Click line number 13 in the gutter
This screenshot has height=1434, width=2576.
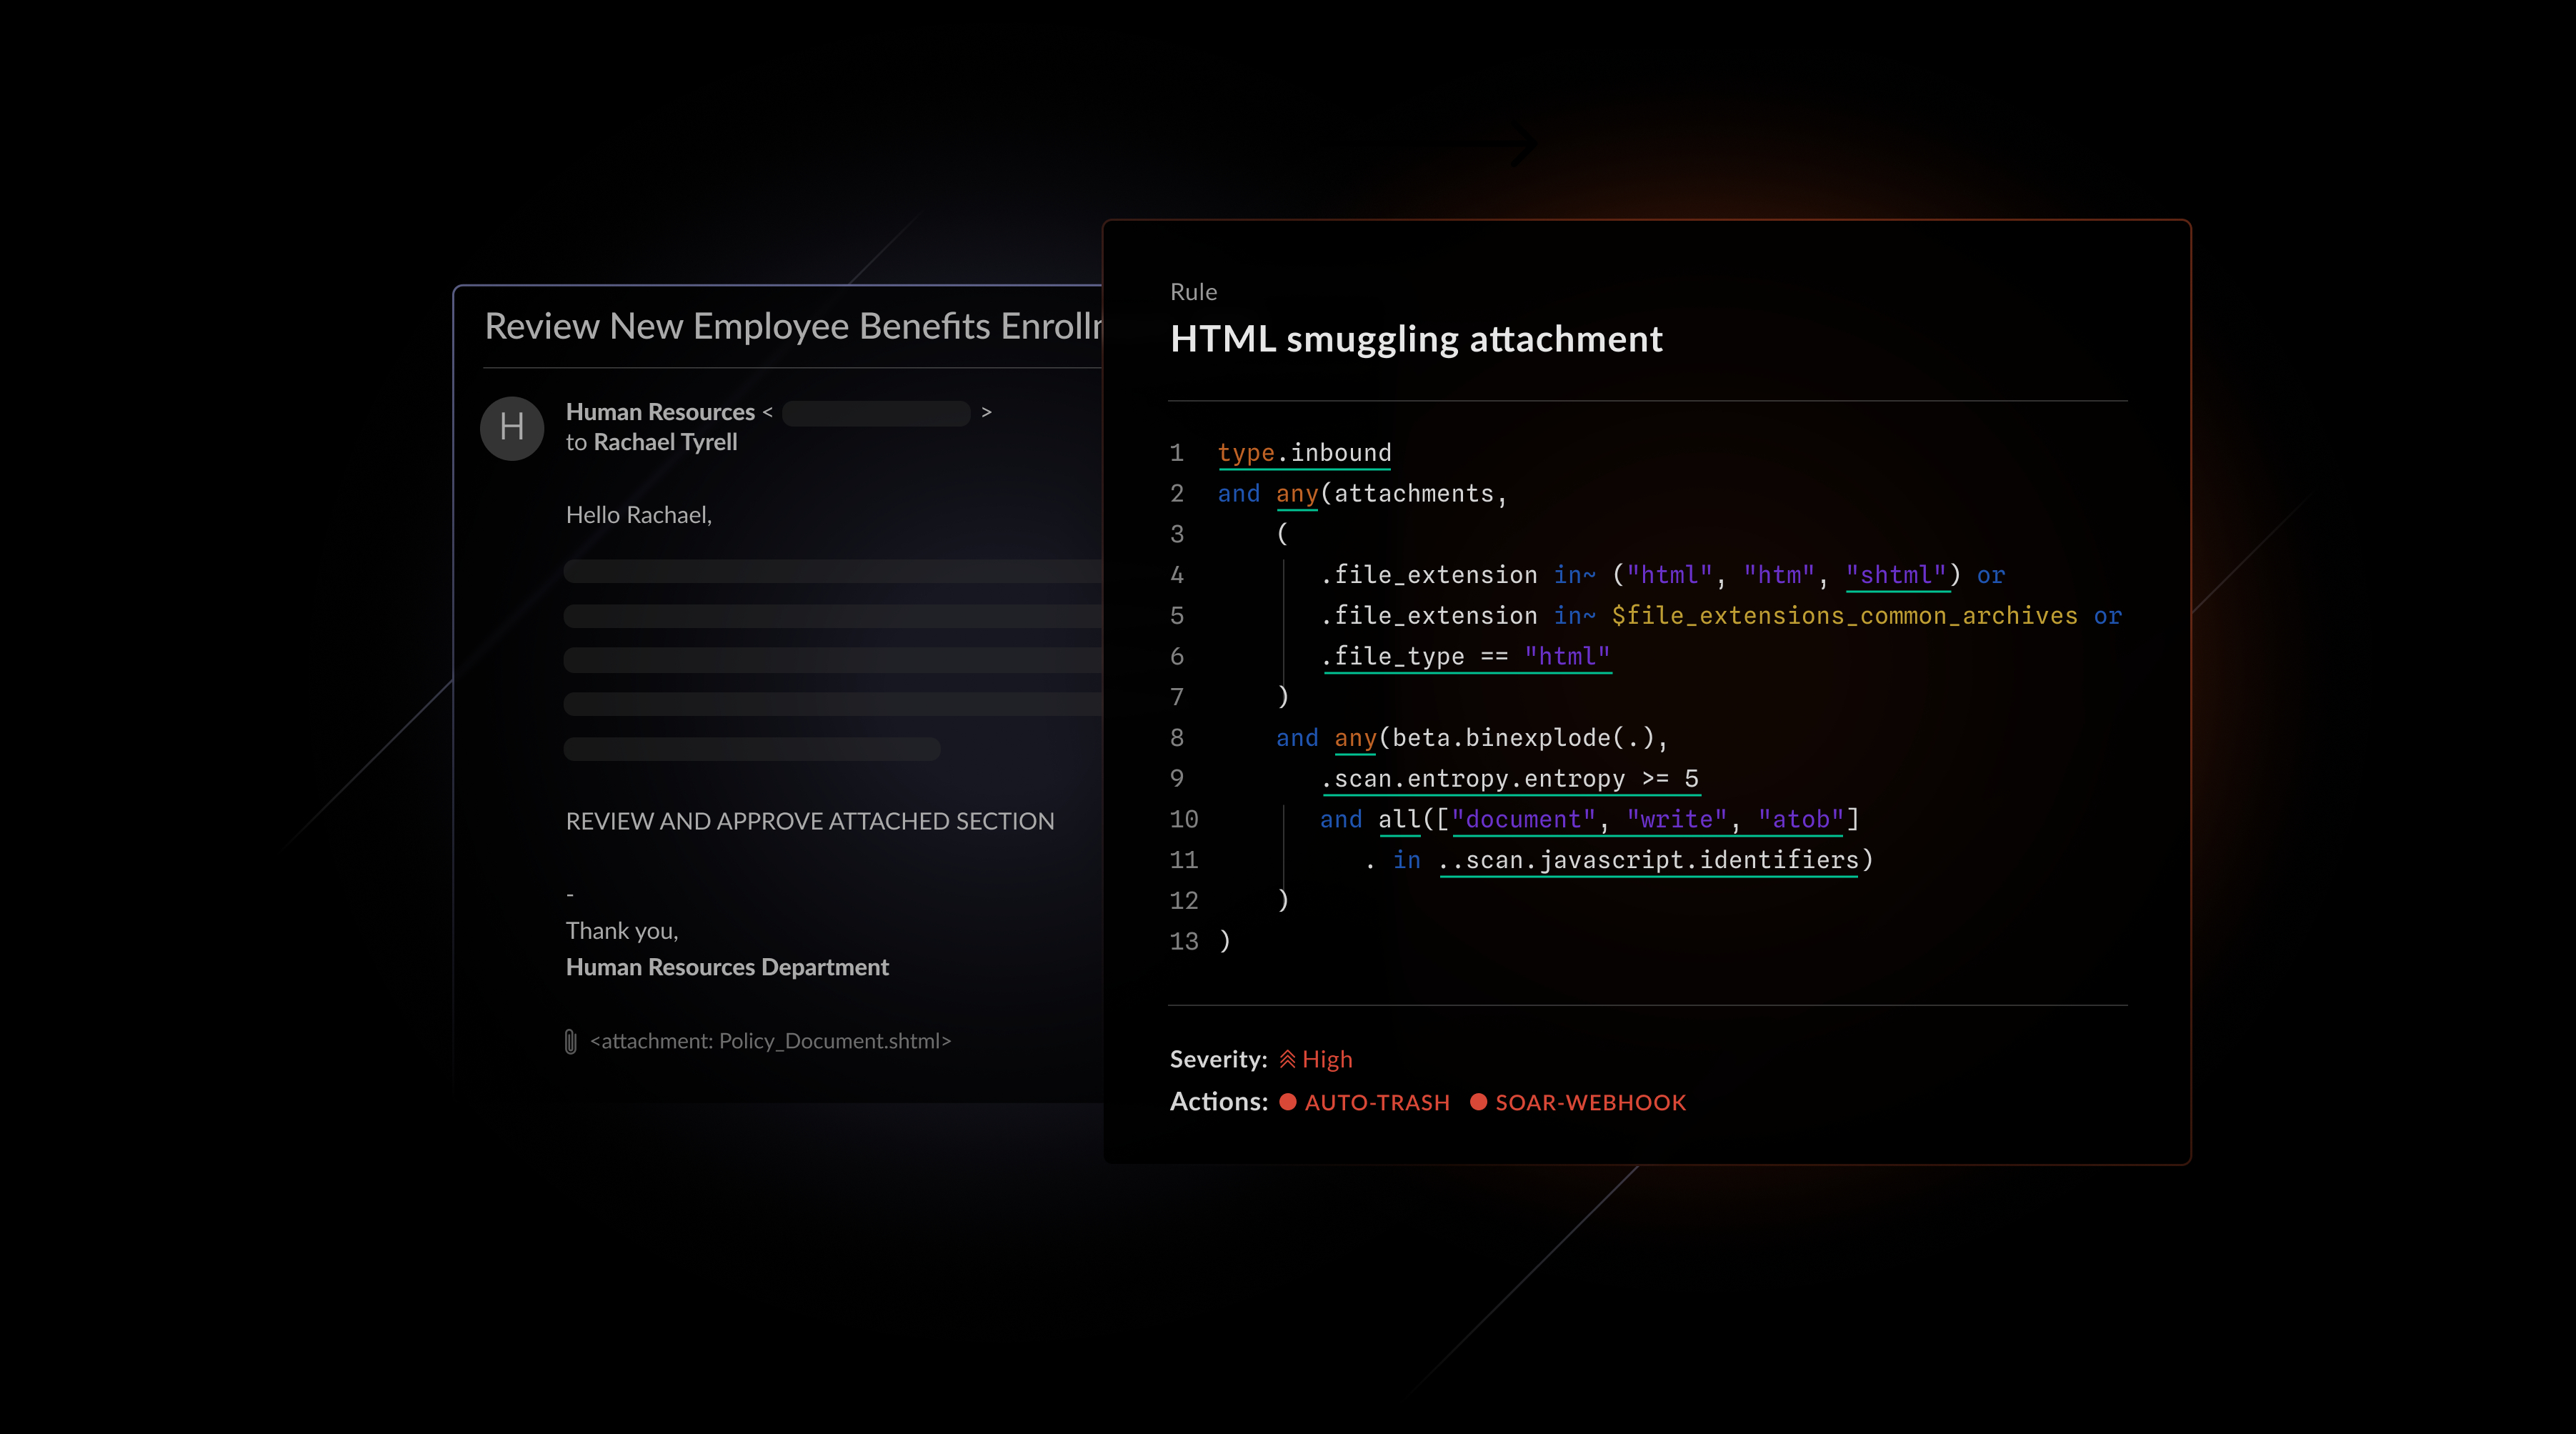pyautogui.click(x=1184, y=942)
